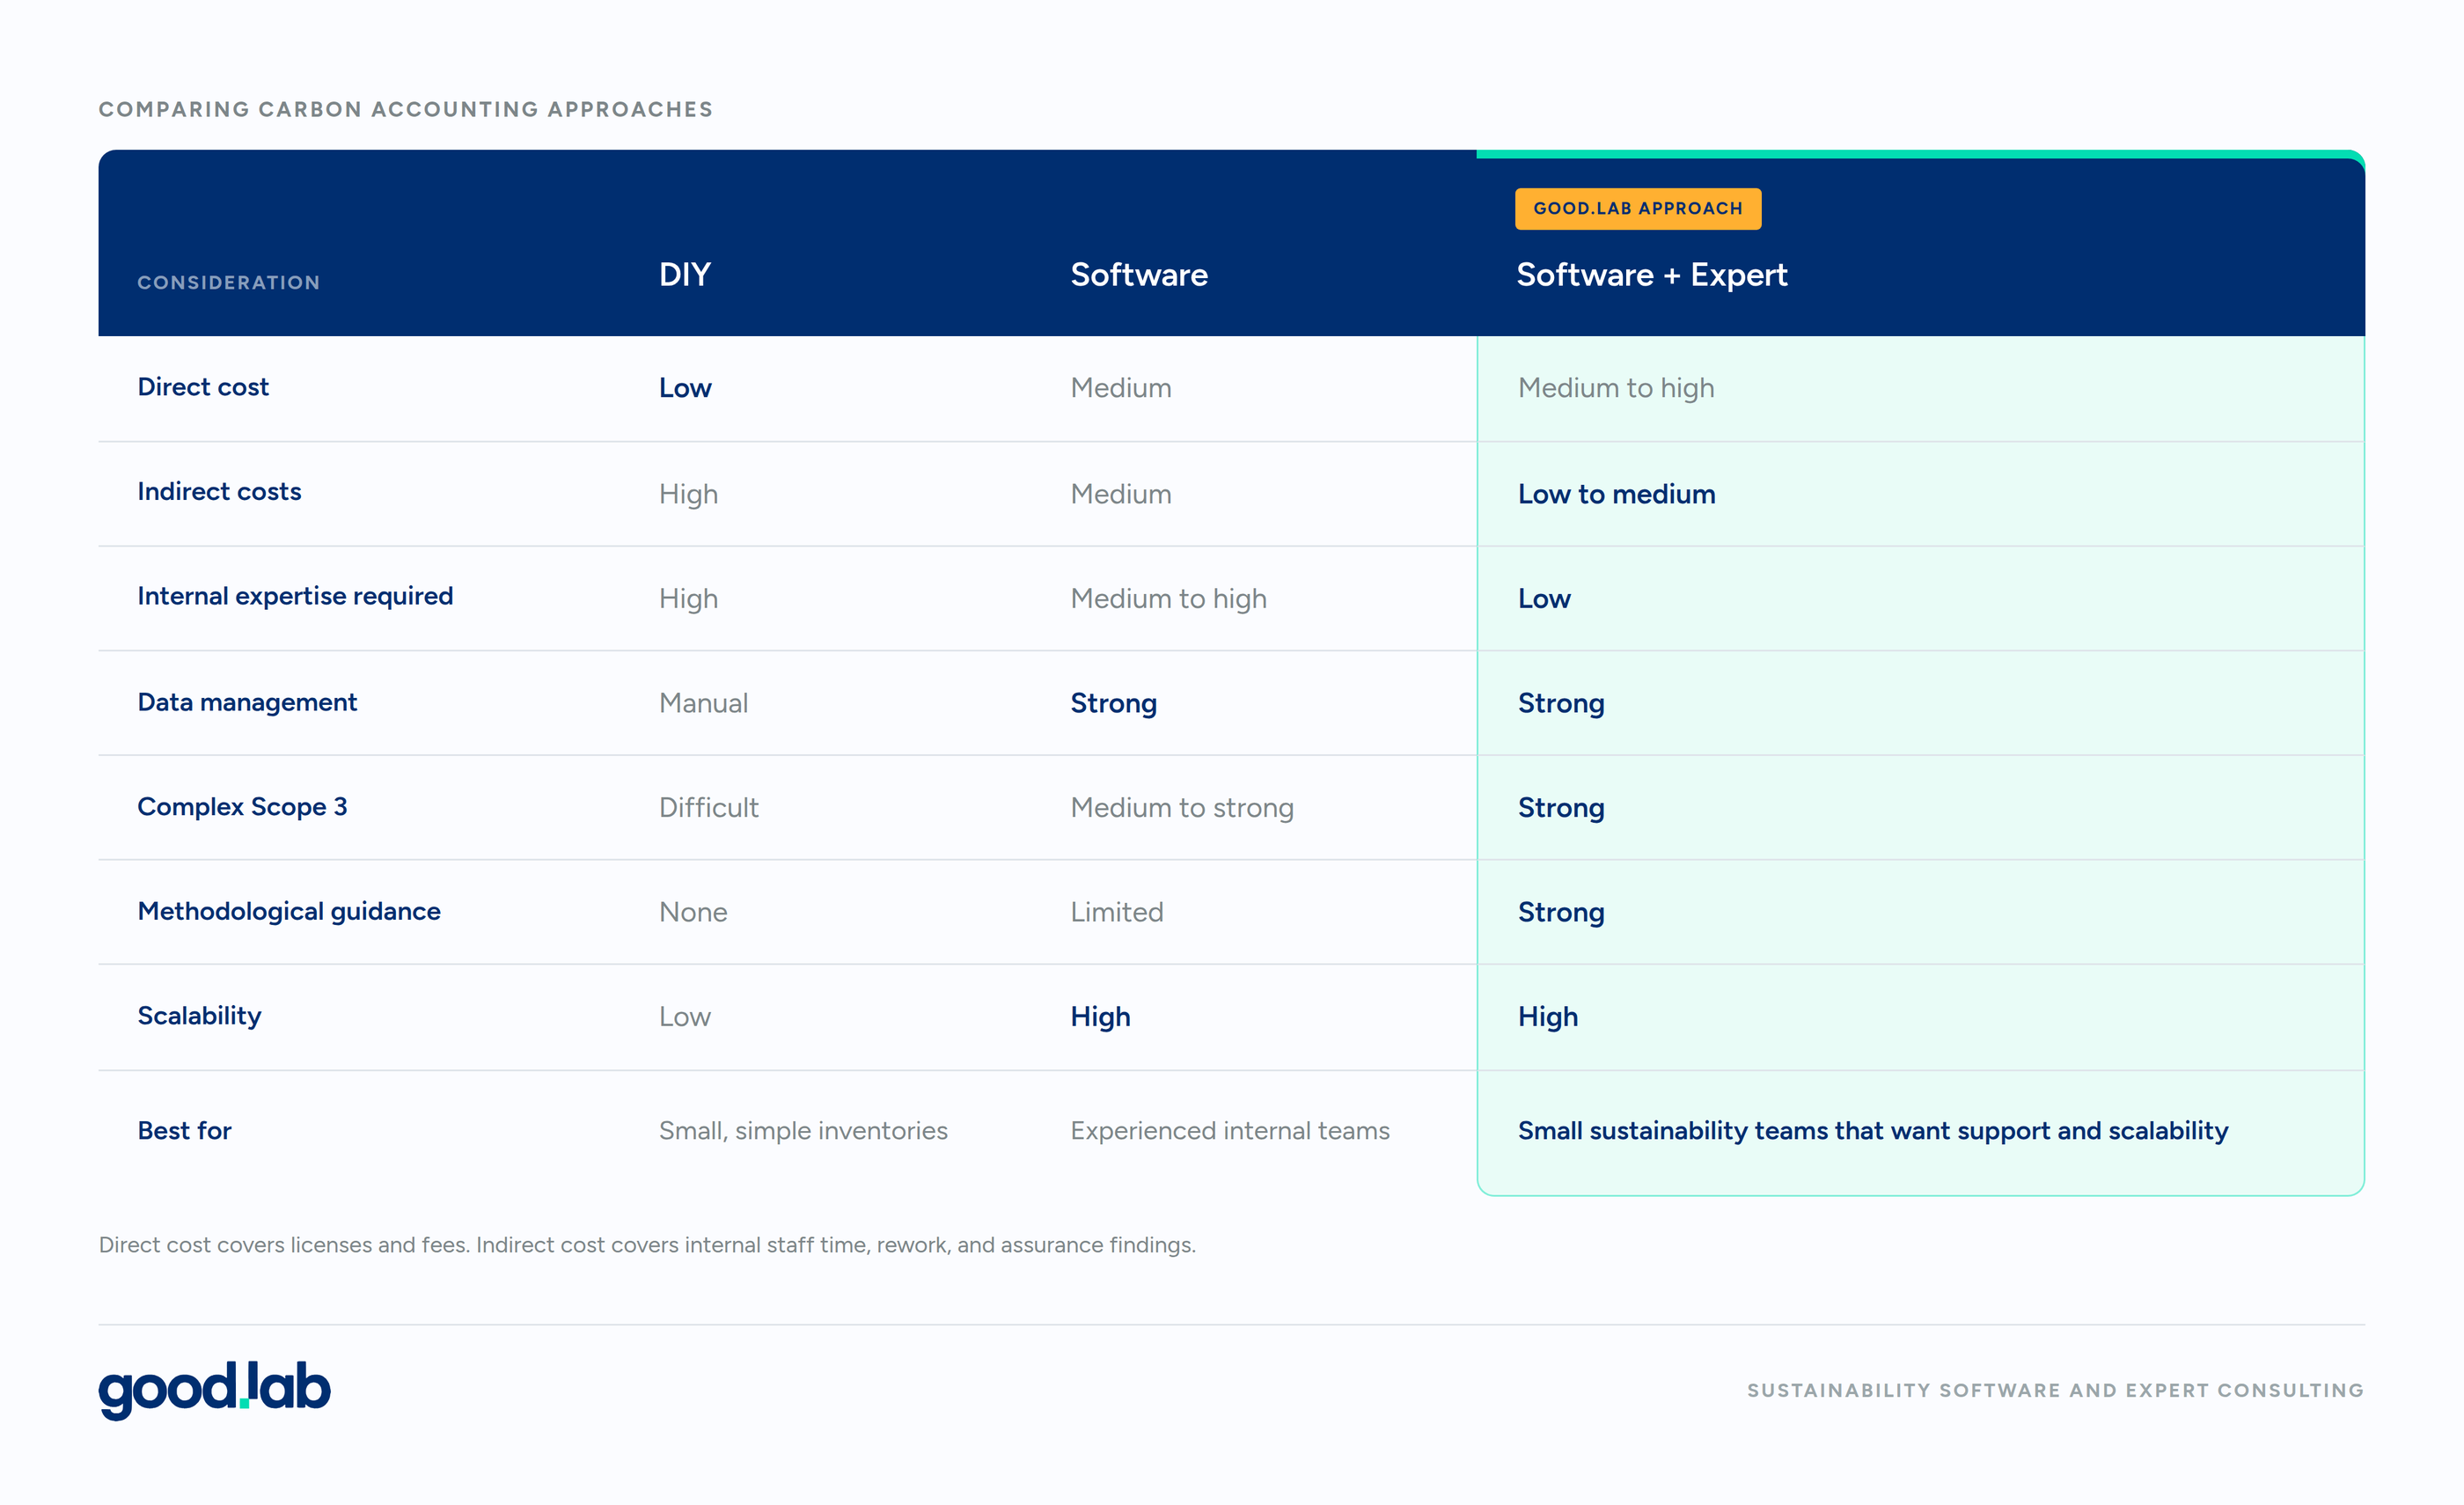Click the Comparing Carbon Accounting Approaches title
Viewport: 2464px width, 1505px height.
[406, 109]
